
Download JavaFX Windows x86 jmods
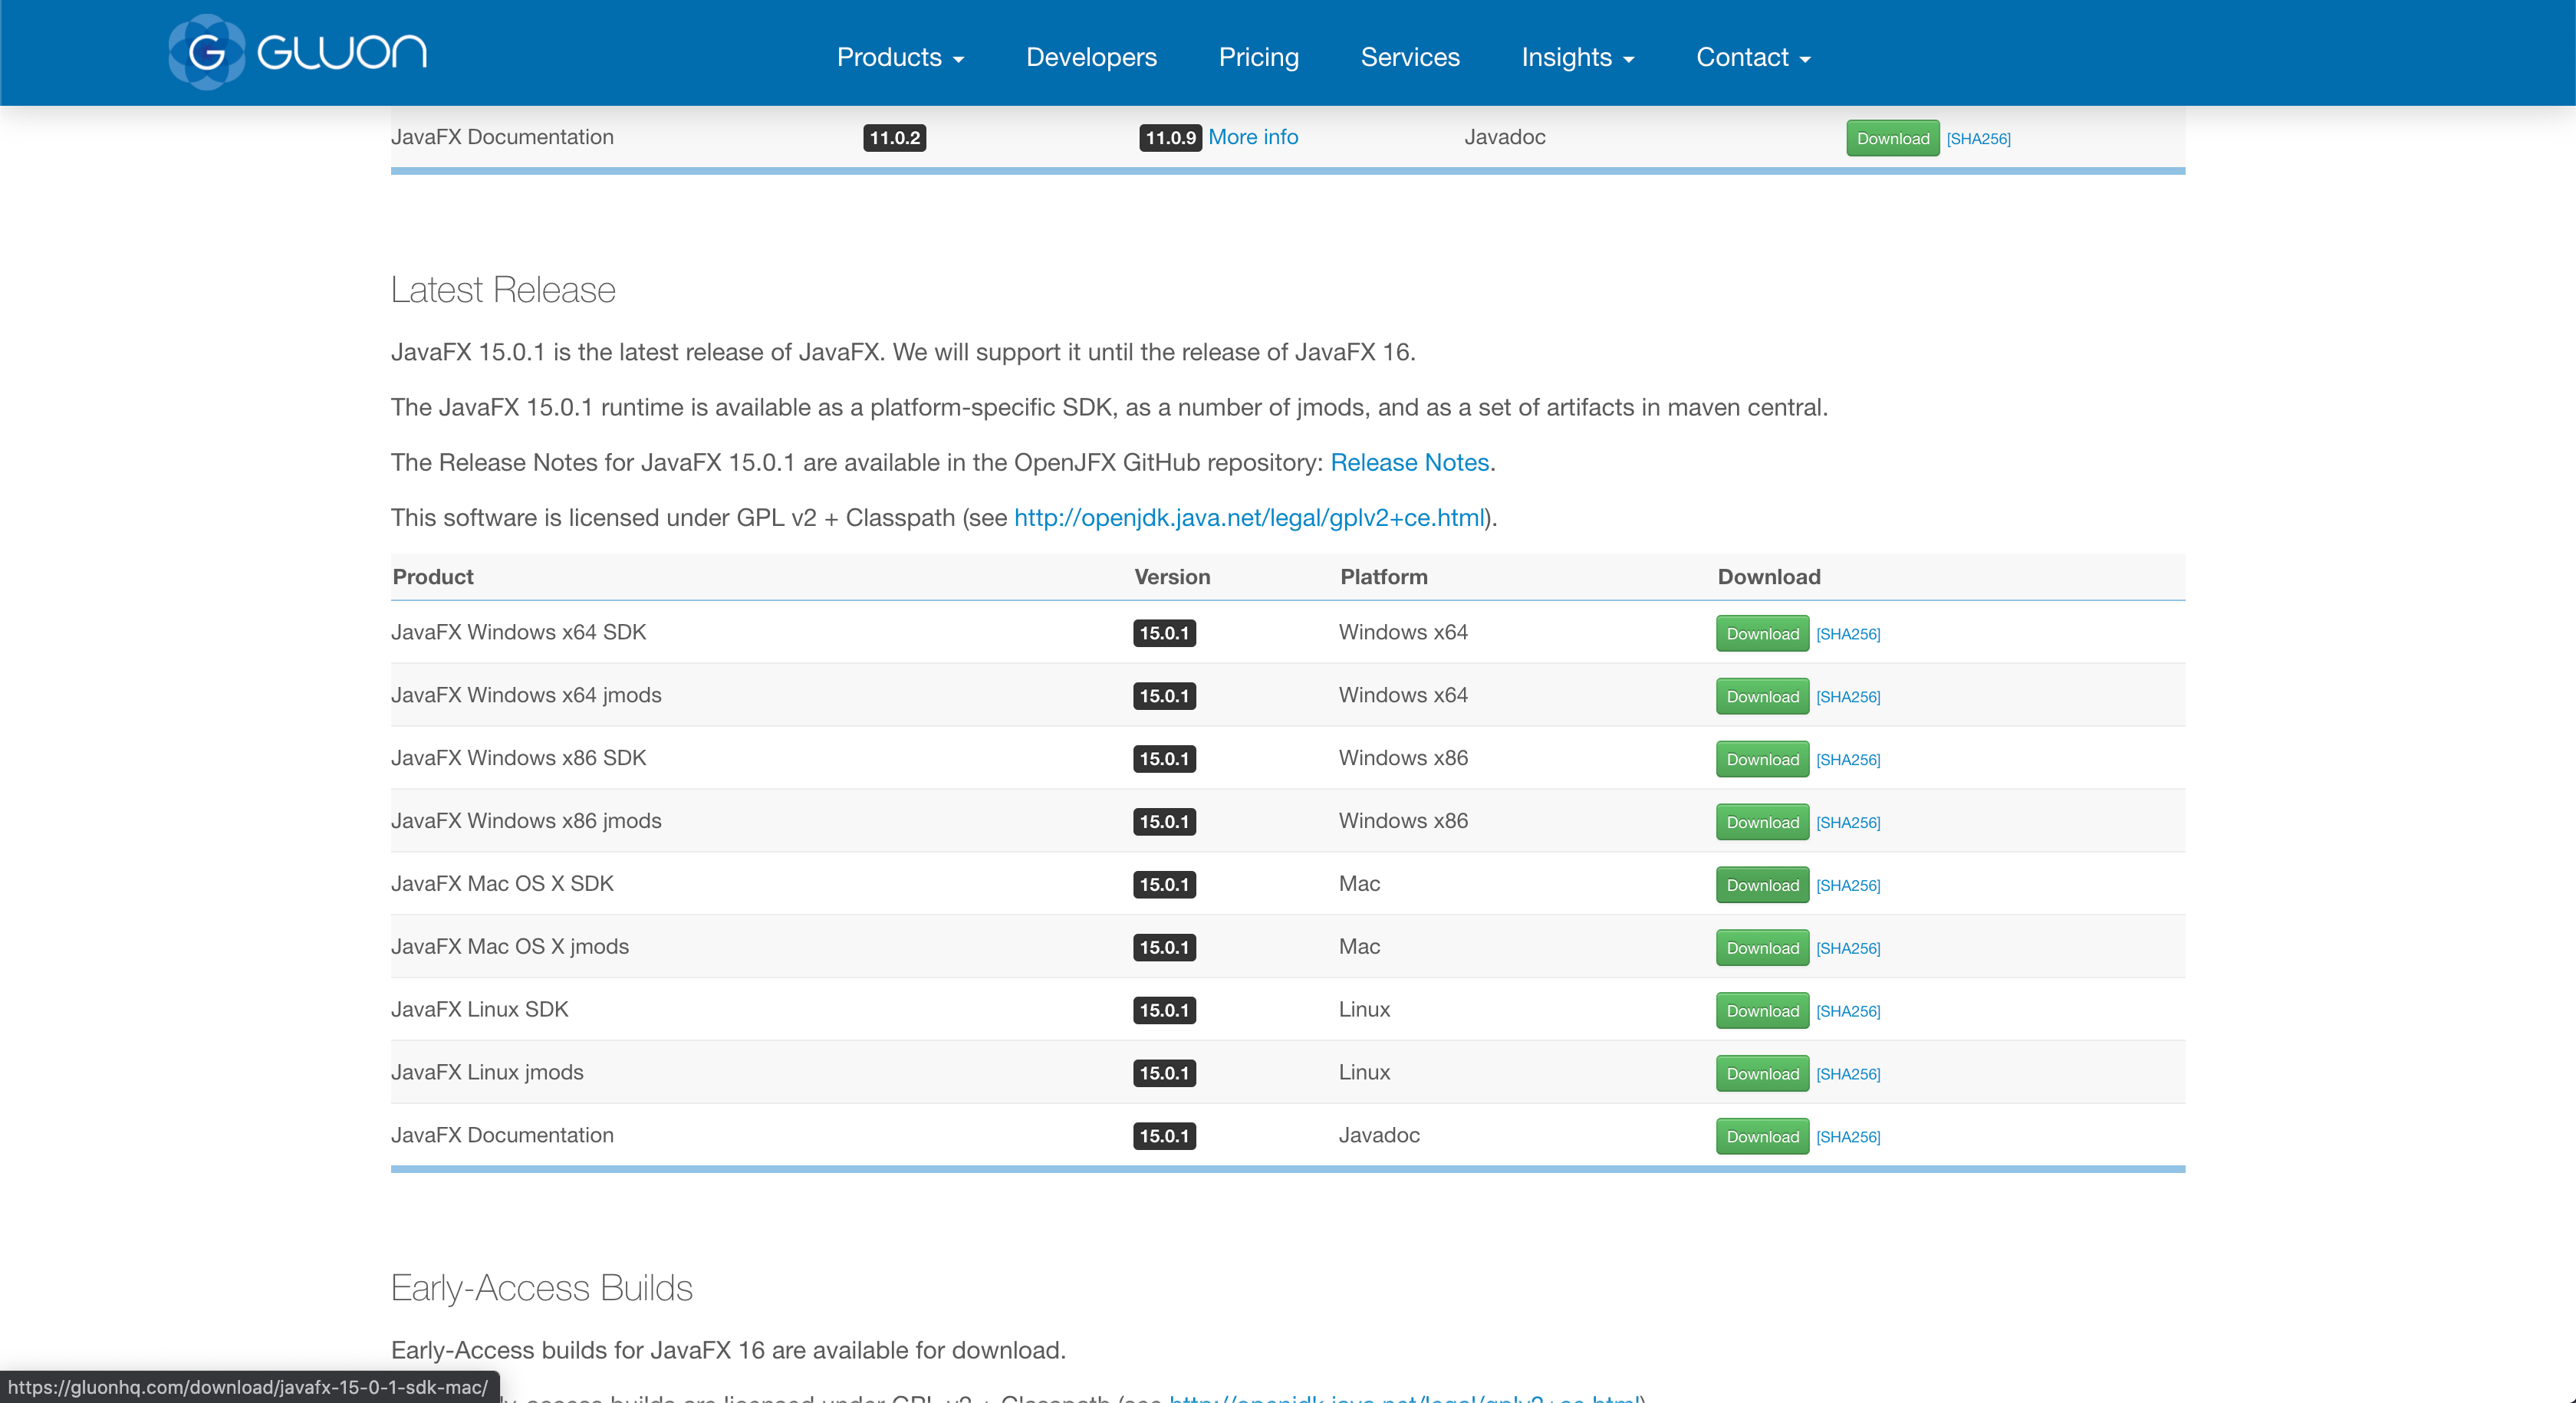[x=1762, y=822]
